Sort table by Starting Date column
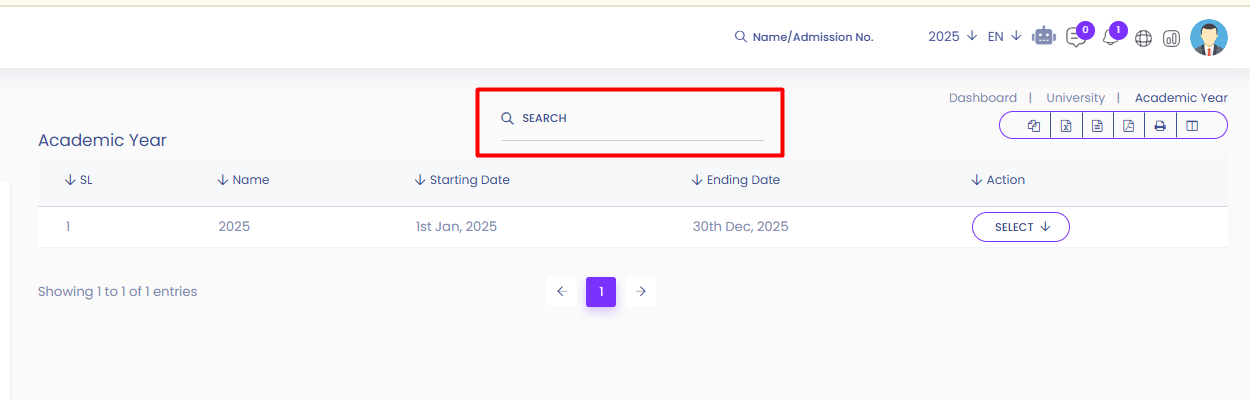1250x400 pixels. click(x=462, y=180)
